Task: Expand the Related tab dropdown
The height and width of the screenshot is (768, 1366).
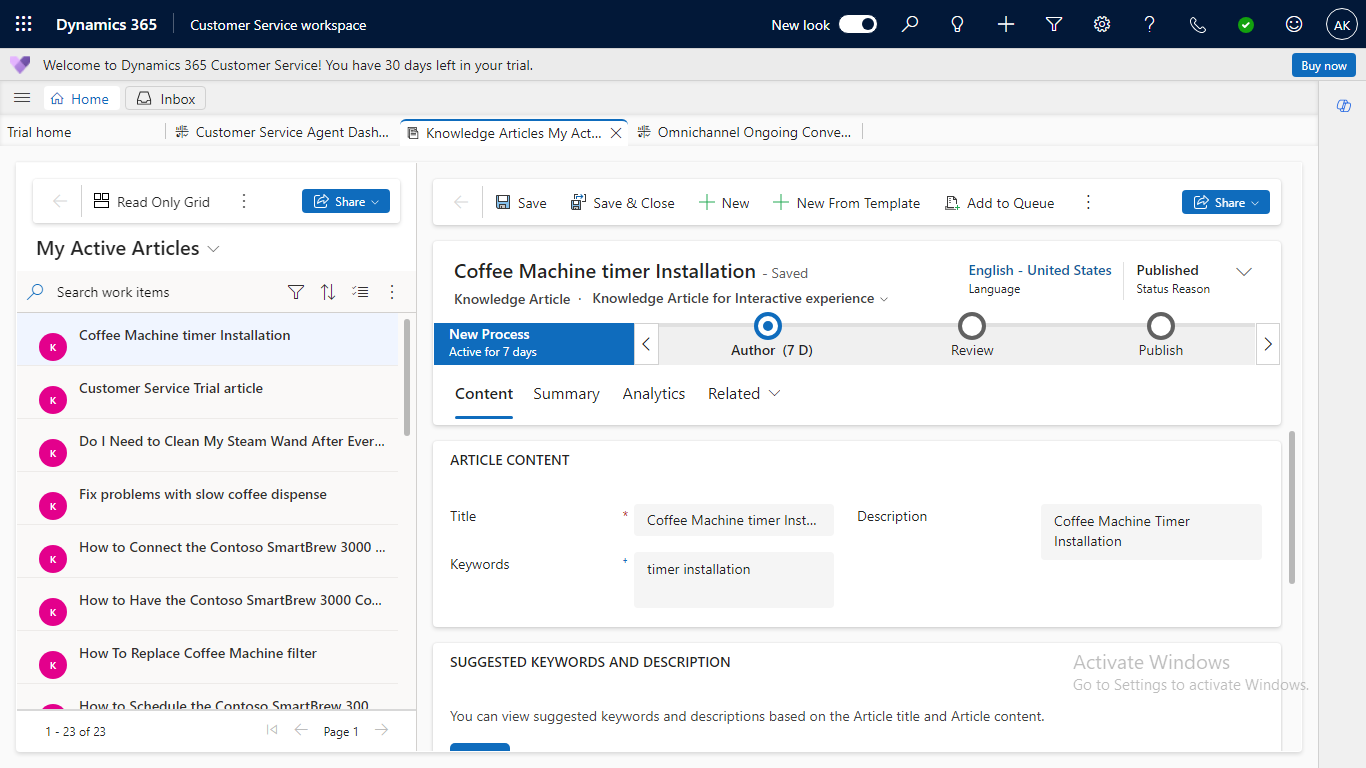Action: click(744, 394)
